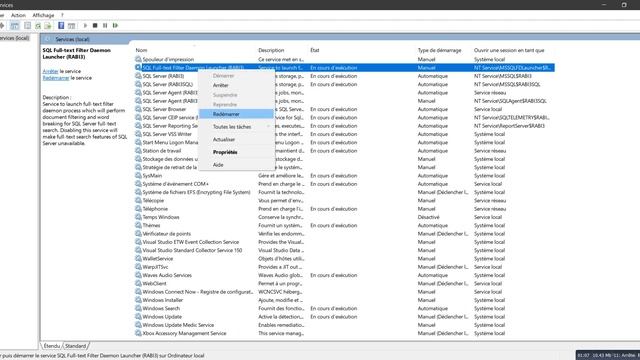The height and width of the screenshot is (360, 640).
Task: Toggle the console tree toolbar icon
Action: coord(14,25)
